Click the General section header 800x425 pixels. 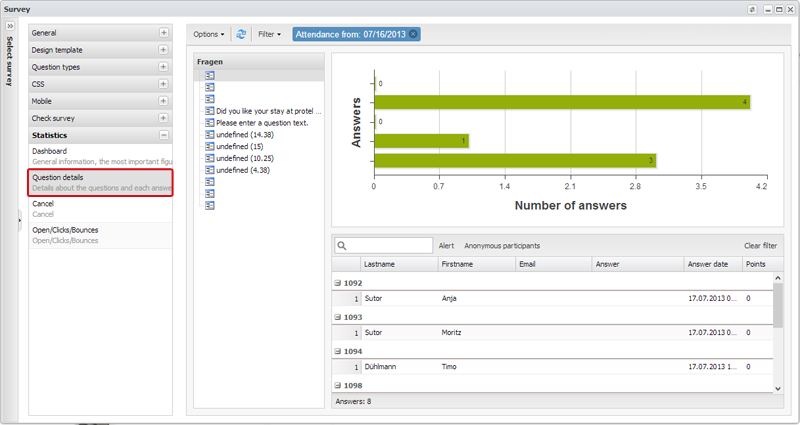coord(101,33)
